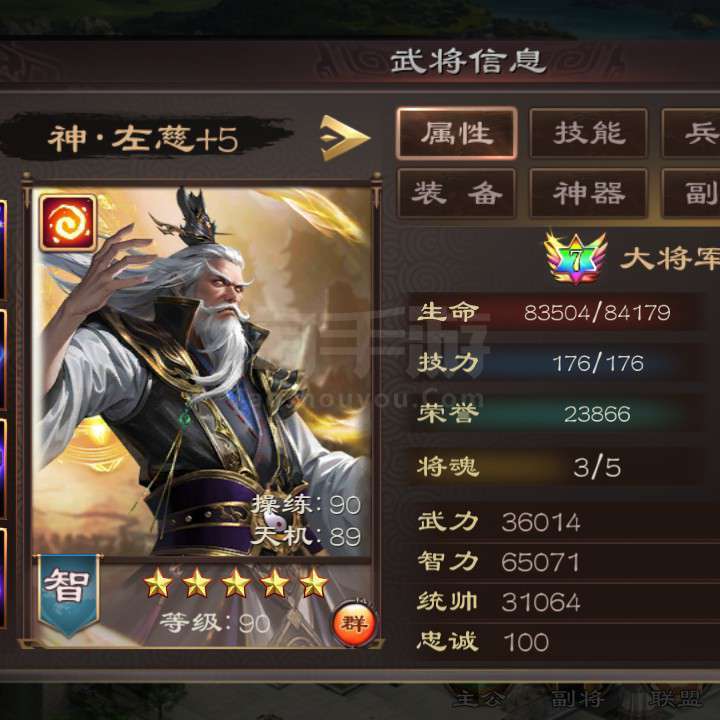Open the 神器 artifact tab
Image resolution: width=720 pixels, height=720 pixels.
coord(589,193)
